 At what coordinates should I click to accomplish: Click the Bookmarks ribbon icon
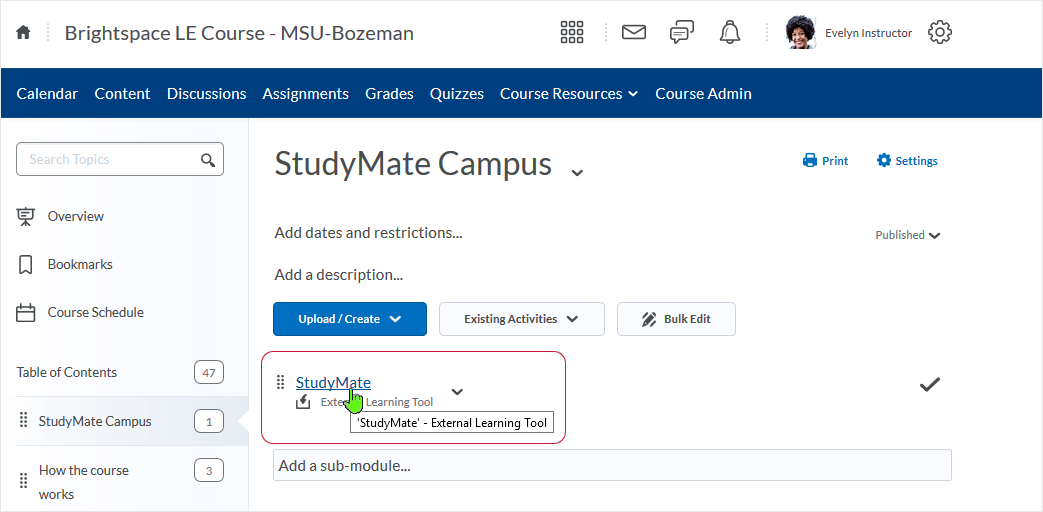(x=25, y=265)
